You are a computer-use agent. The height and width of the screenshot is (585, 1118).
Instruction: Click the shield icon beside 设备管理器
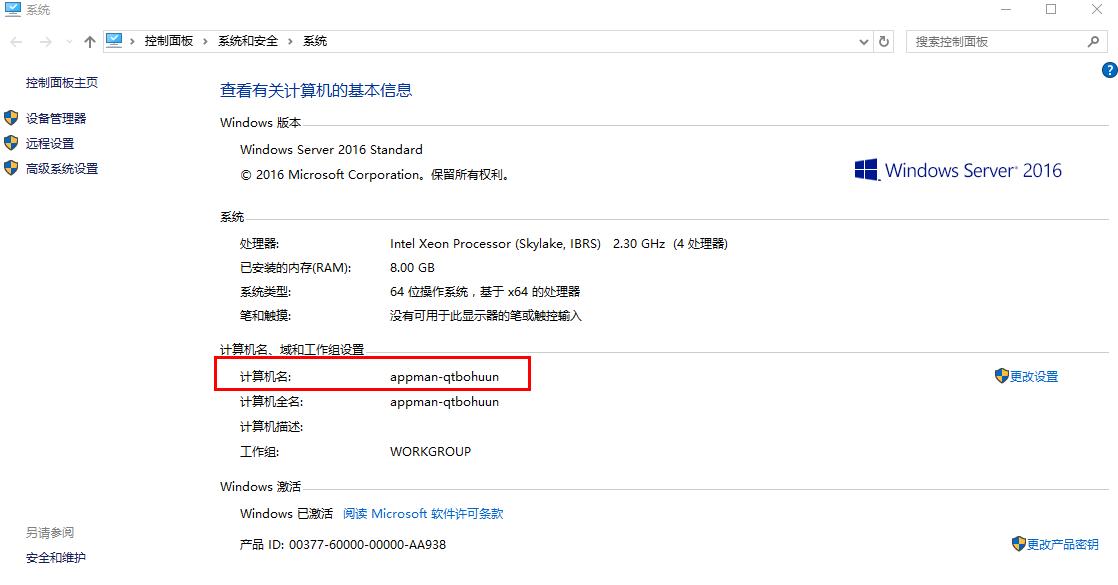(11, 118)
